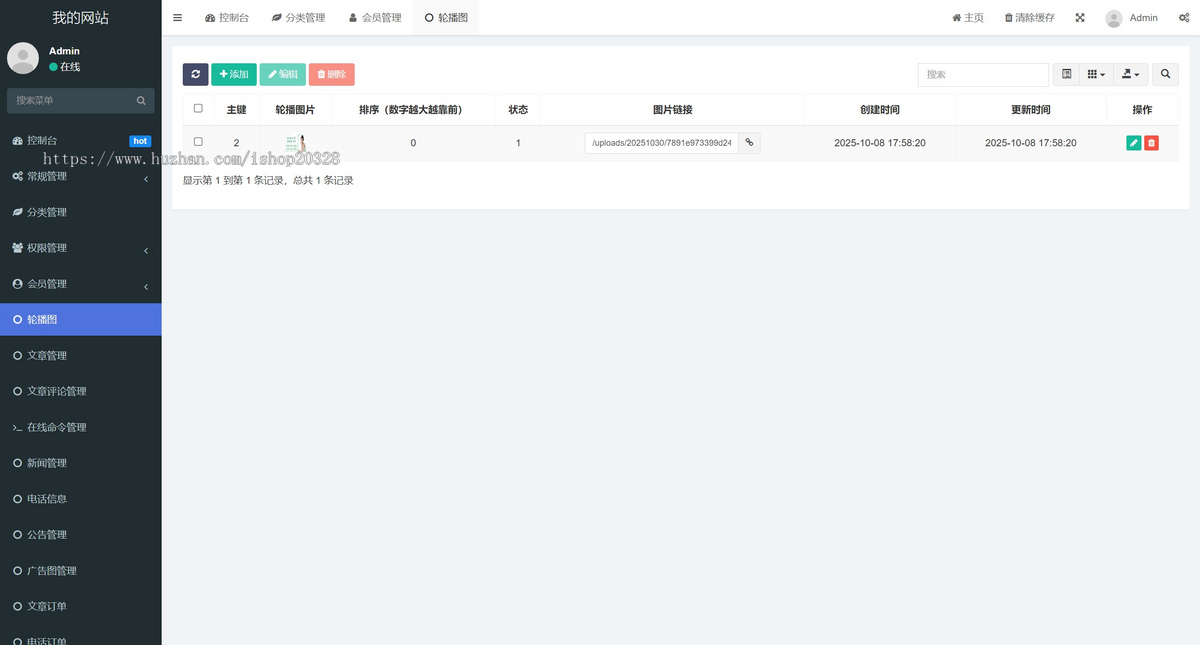Viewport: 1200px width, 645px height.
Task: Edit row 2 with green pencil icon
Action: [1133, 143]
